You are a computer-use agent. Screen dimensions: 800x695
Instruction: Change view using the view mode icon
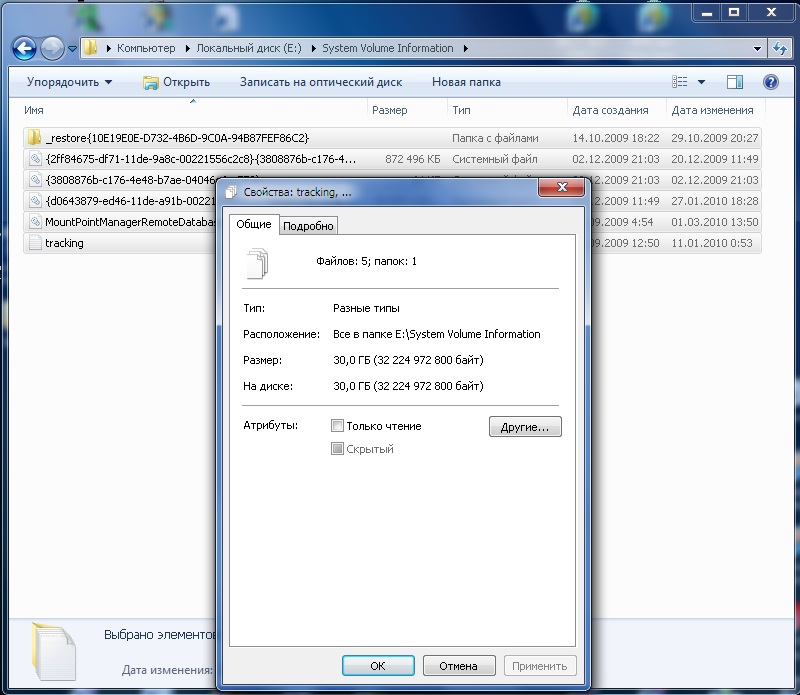click(x=680, y=82)
